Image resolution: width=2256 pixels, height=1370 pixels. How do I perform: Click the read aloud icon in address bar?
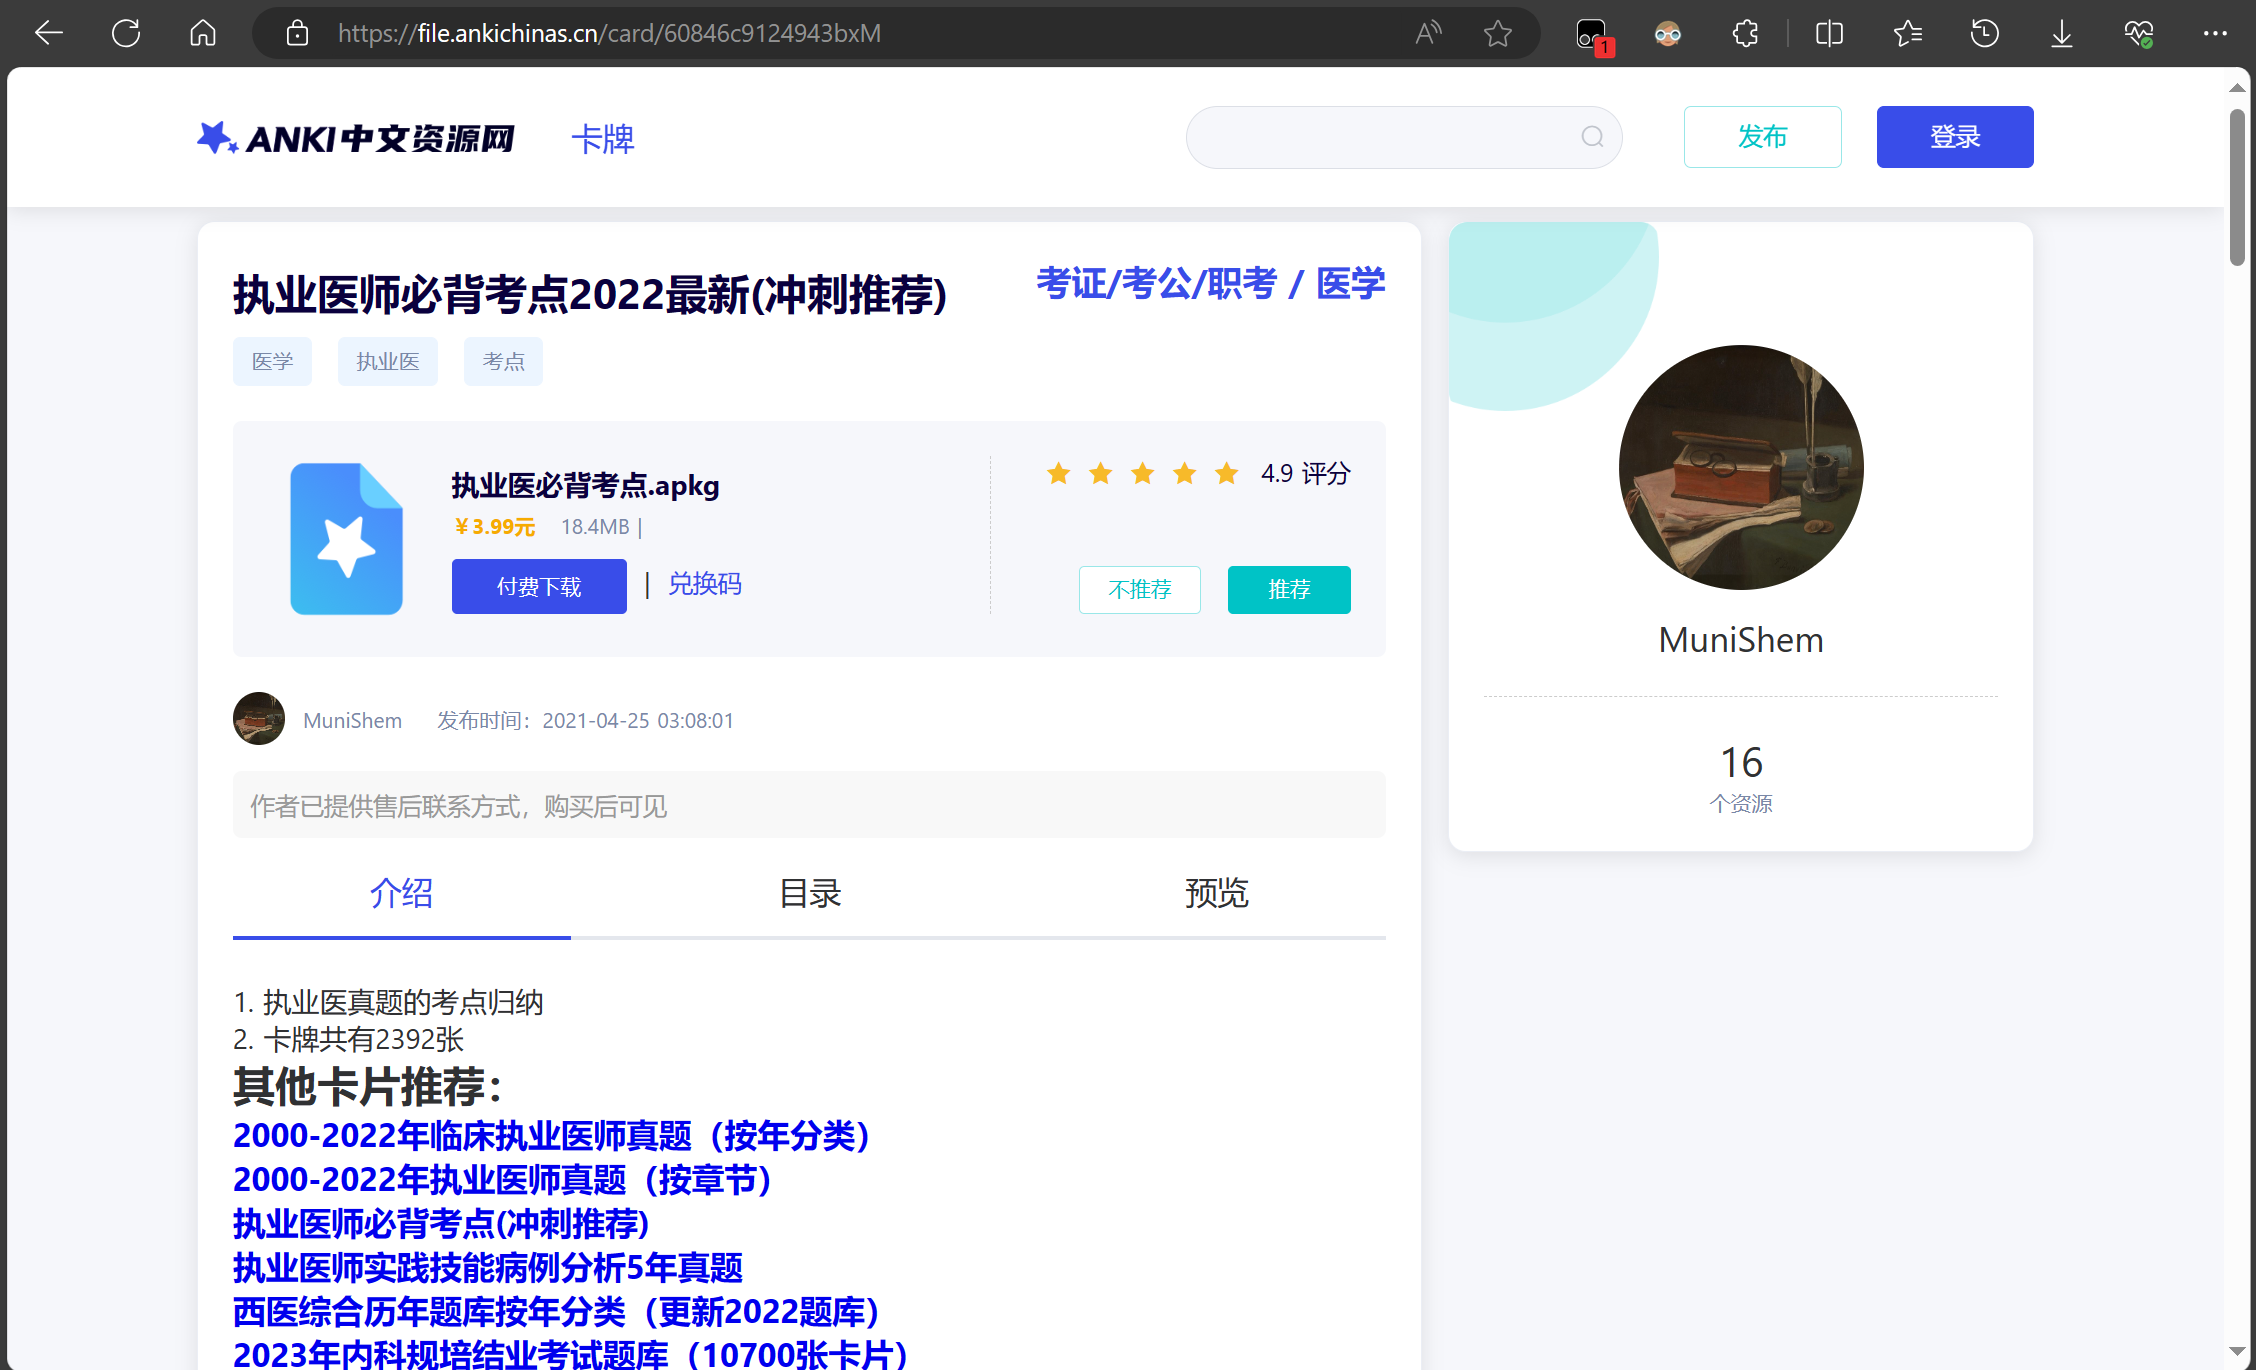1428,33
